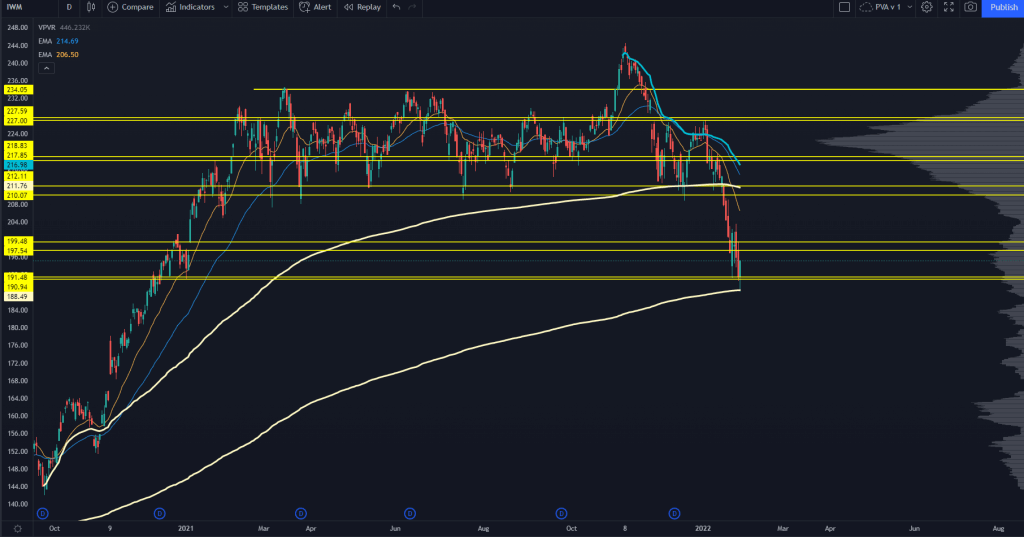The width and height of the screenshot is (1024, 537).
Task: Open the layout selector square icon
Action: 844,7
